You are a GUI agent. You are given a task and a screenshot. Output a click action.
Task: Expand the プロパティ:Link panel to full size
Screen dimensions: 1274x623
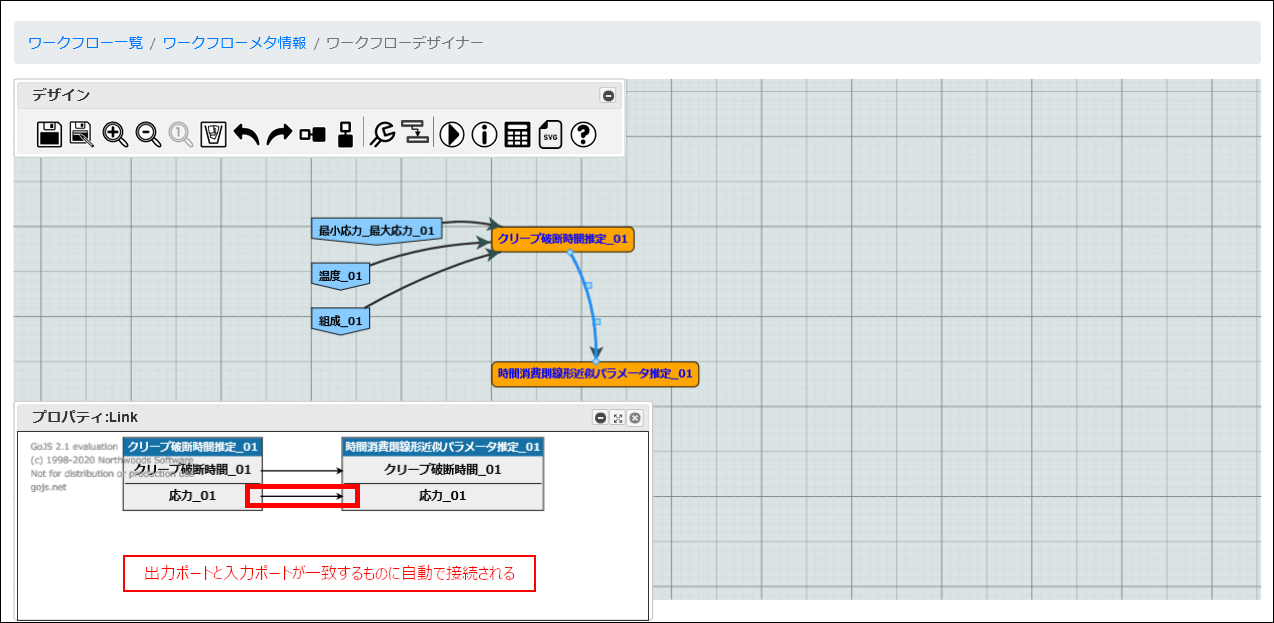click(x=618, y=418)
